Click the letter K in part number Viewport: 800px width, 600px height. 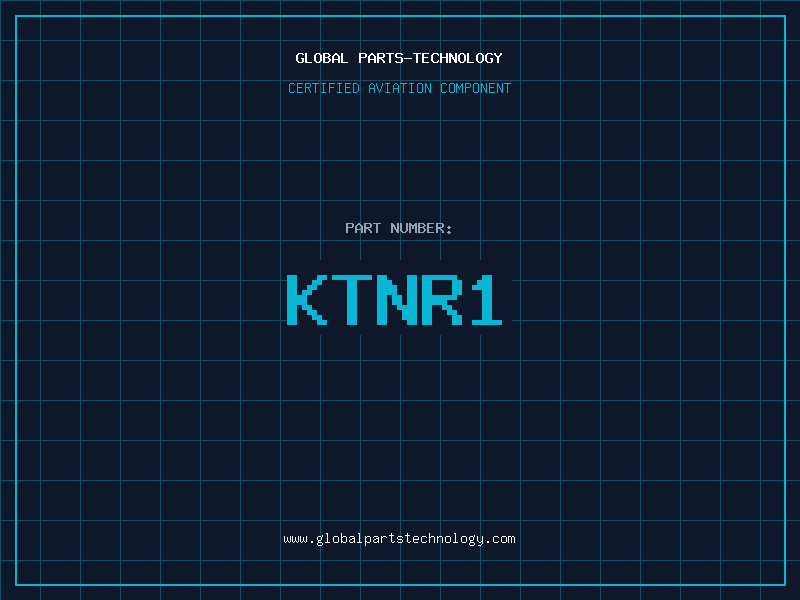click(307, 299)
